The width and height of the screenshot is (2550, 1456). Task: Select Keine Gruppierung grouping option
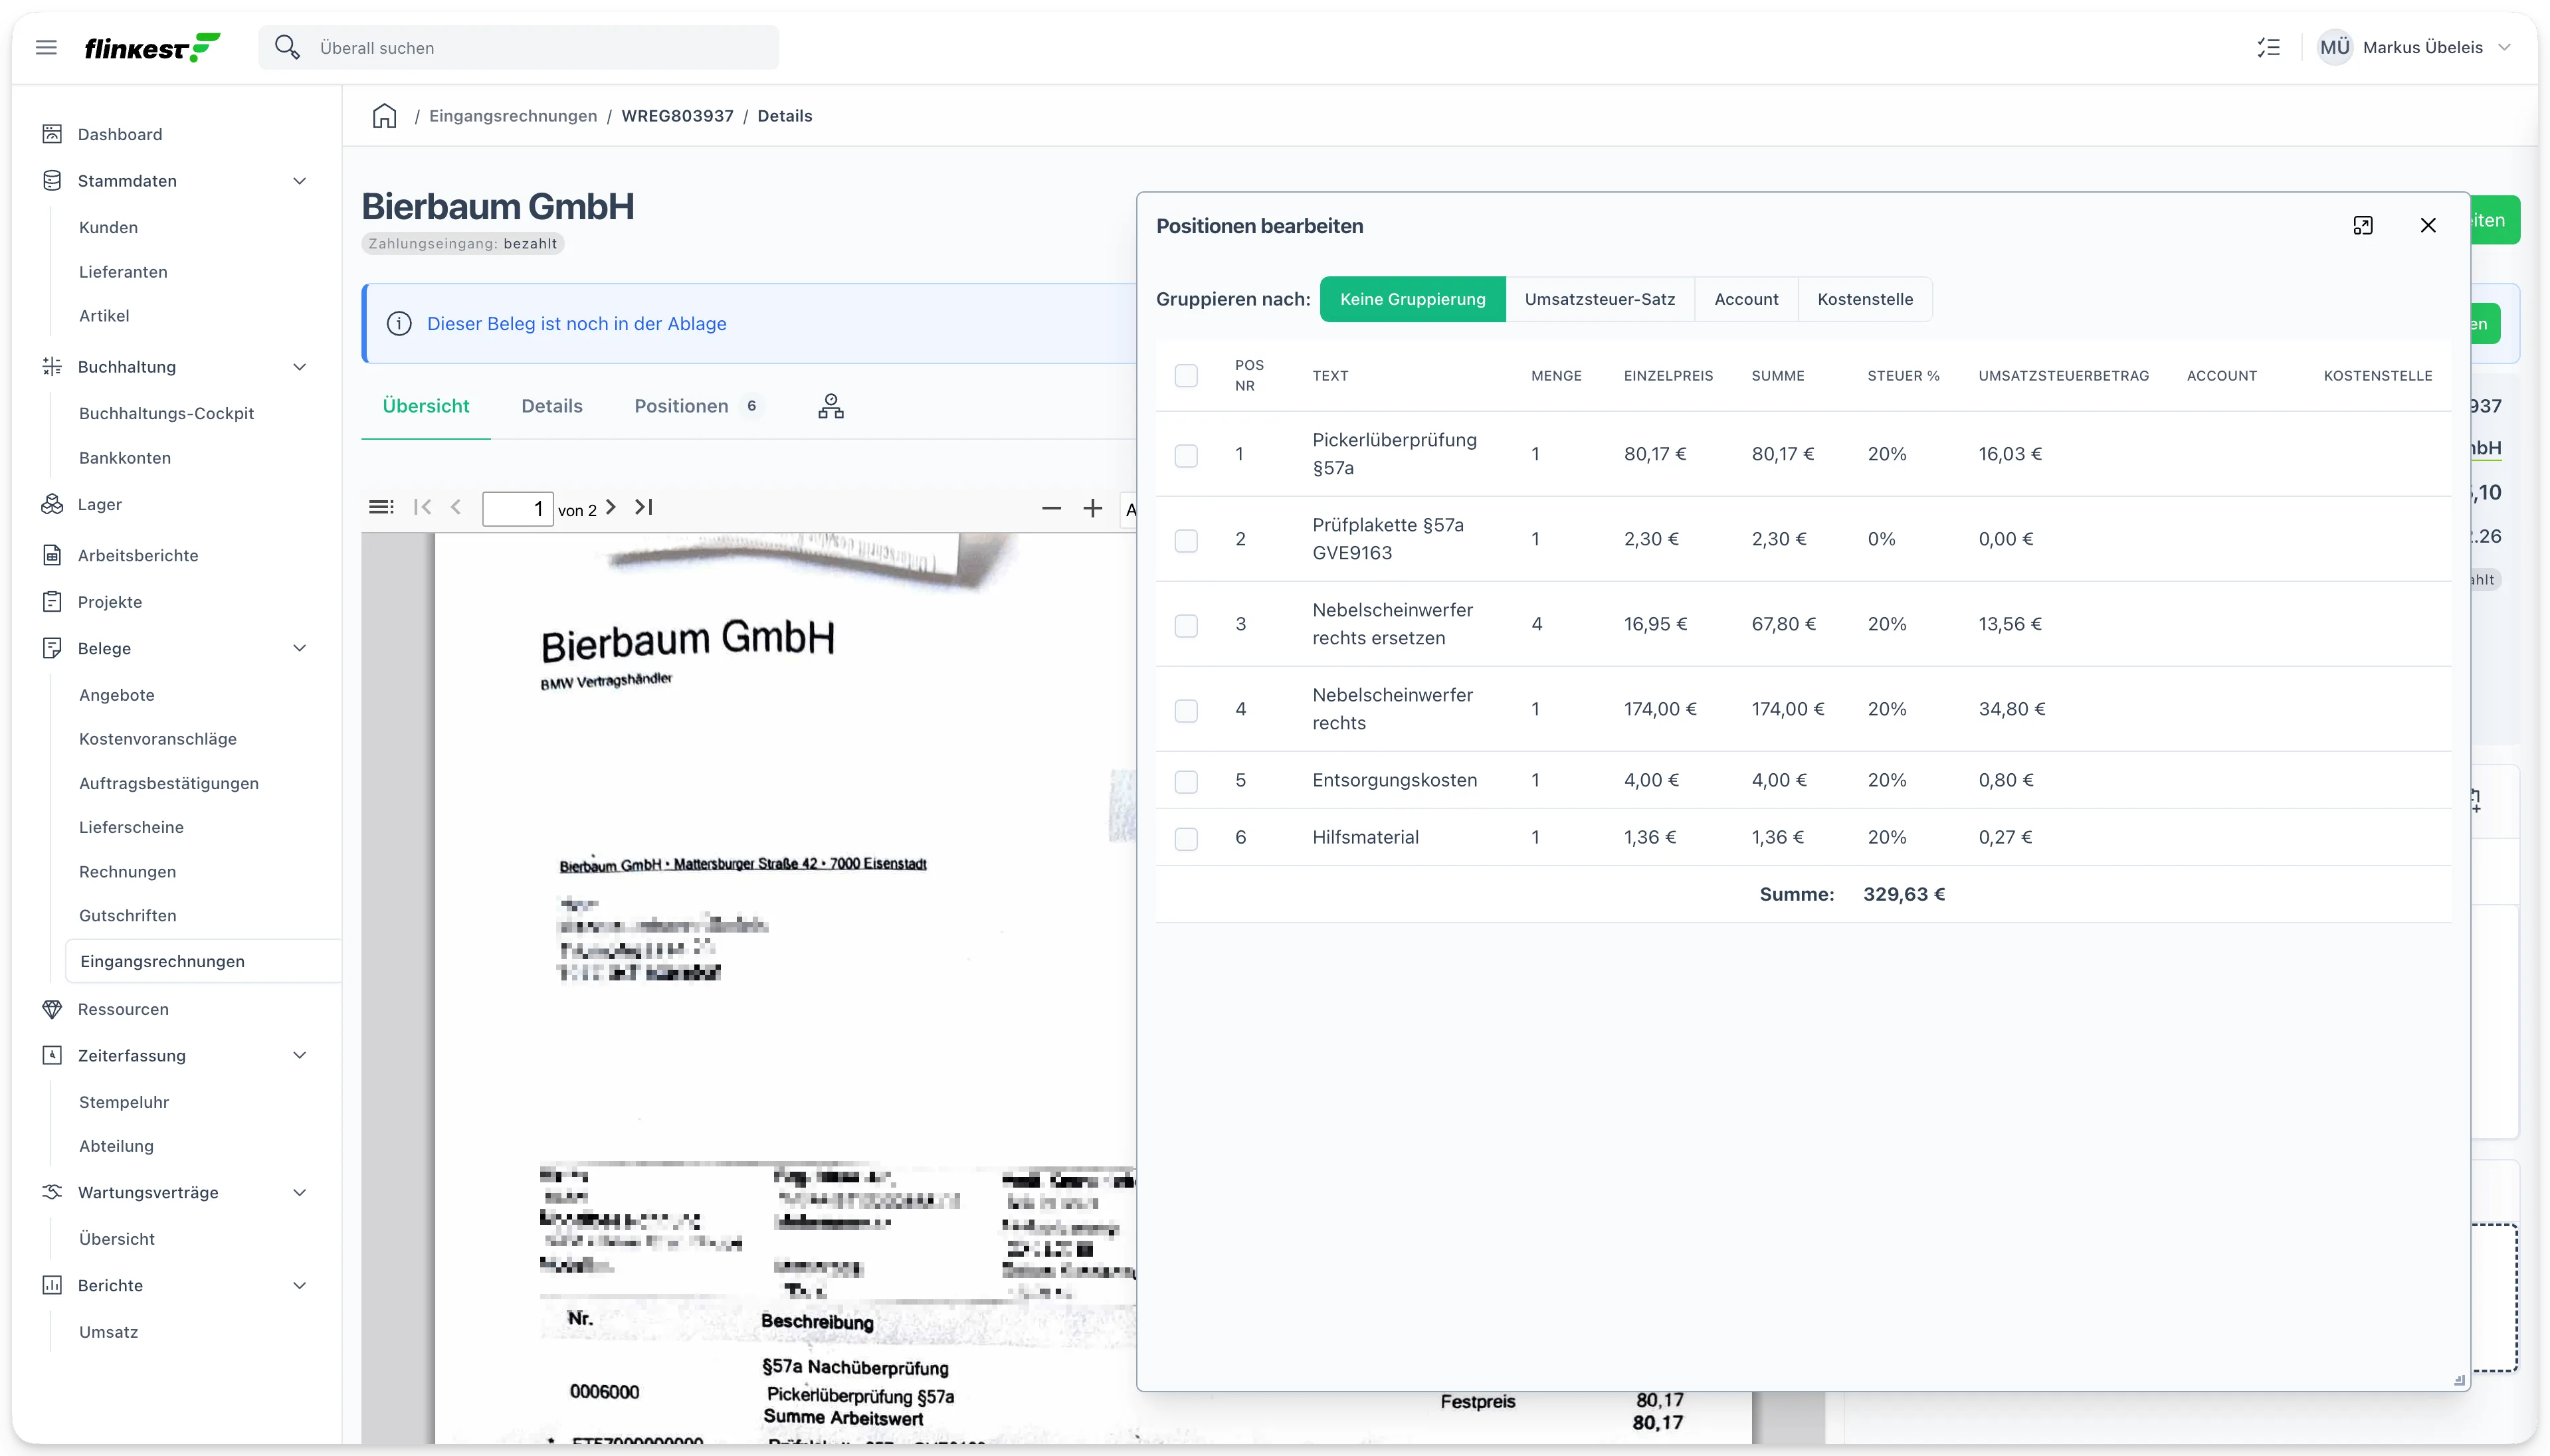[x=1412, y=299]
